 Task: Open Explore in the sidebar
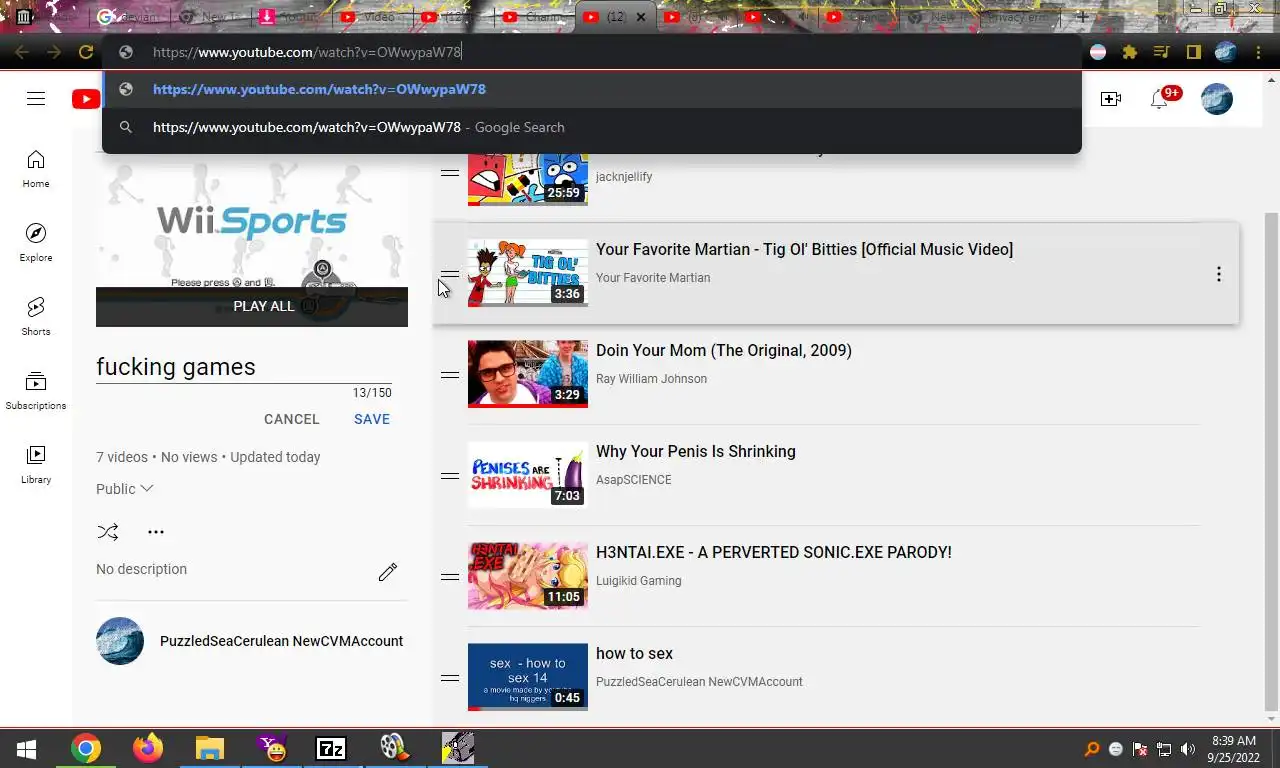(x=36, y=243)
